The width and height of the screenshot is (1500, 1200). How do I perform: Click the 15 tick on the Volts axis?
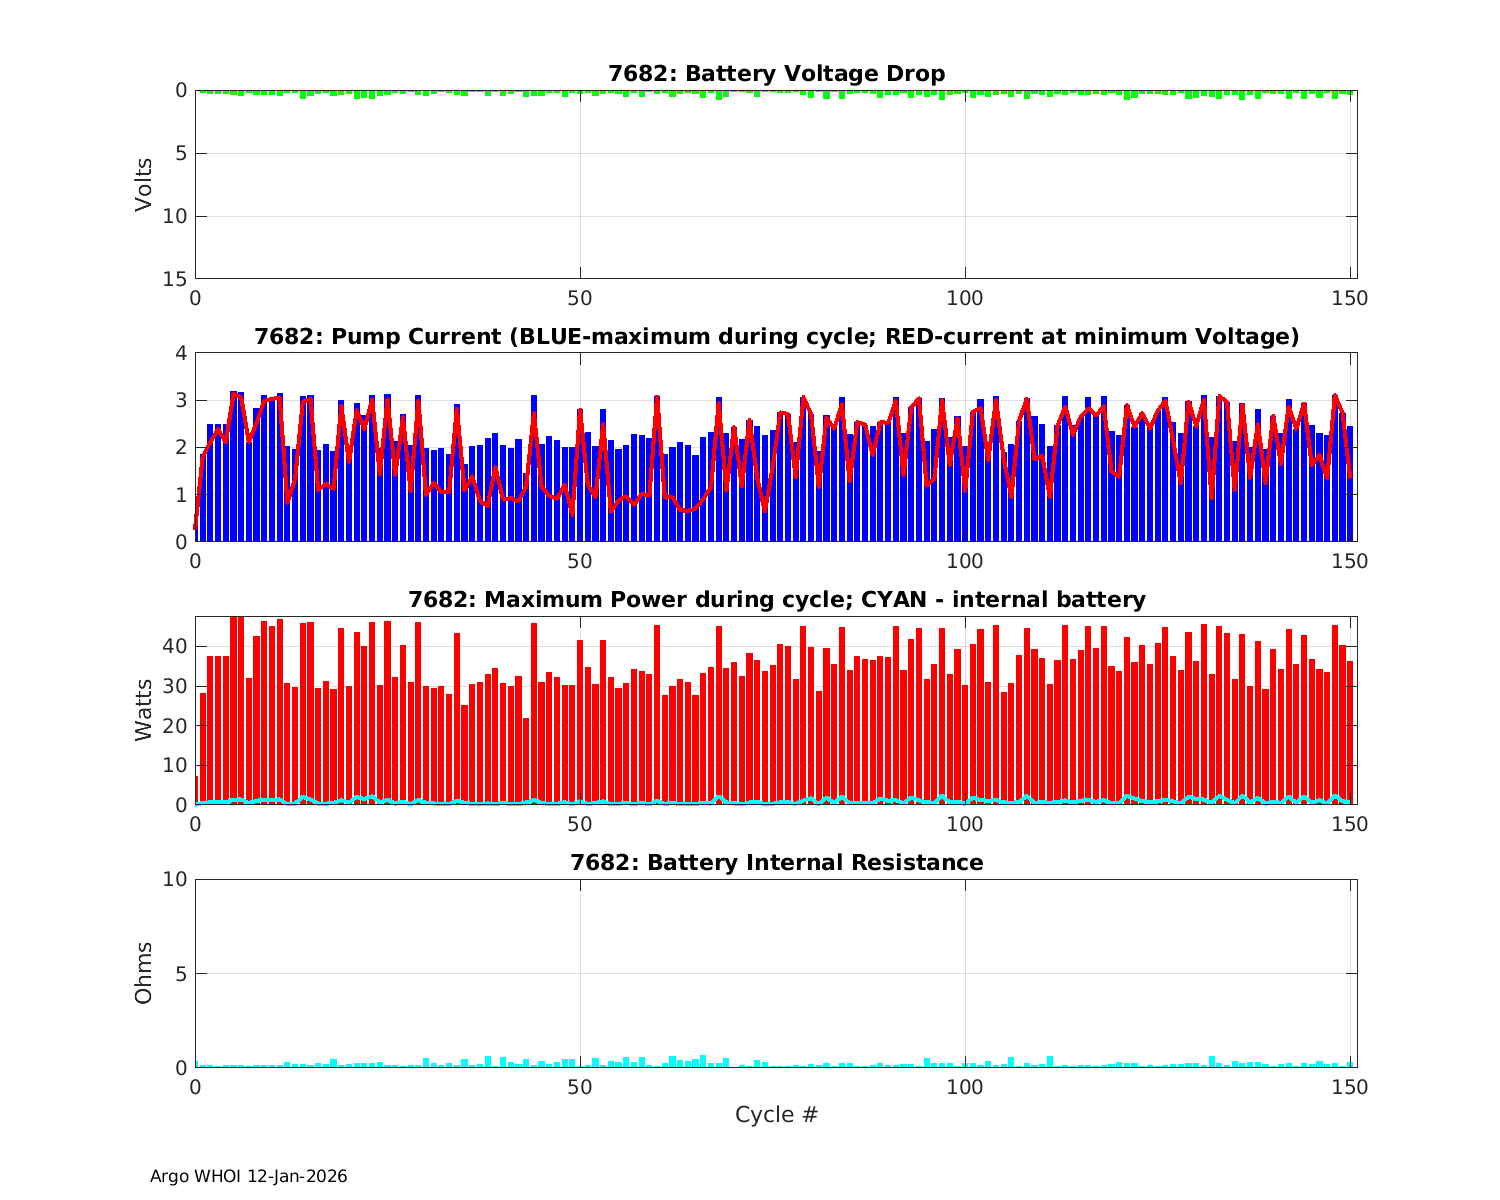[177, 279]
